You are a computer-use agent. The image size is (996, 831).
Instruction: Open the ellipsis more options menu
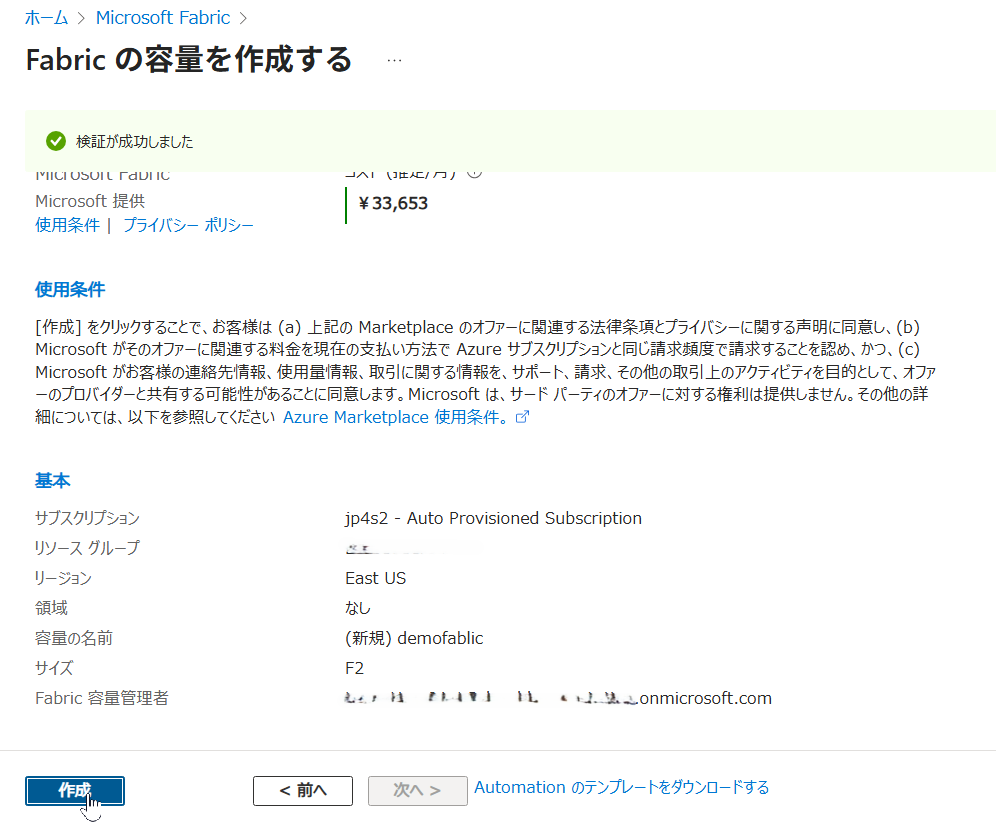pyautogui.click(x=394, y=60)
